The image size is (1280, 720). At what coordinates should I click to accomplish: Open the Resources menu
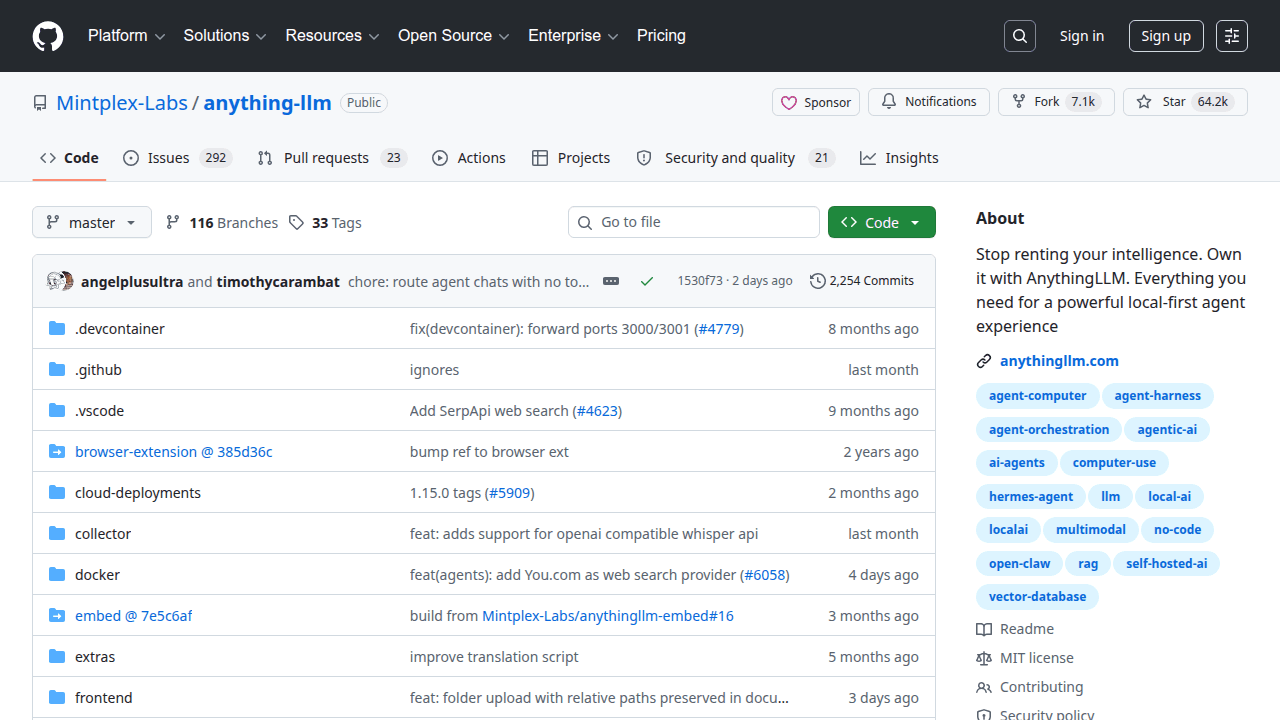tap(332, 36)
